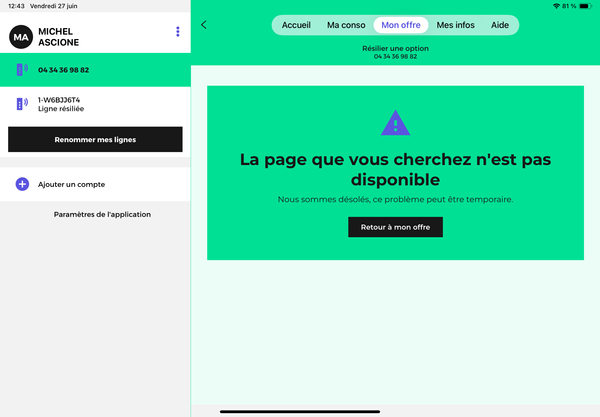
Task: Select the Mon offre tab
Action: pyautogui.click(x=401, y=25)
